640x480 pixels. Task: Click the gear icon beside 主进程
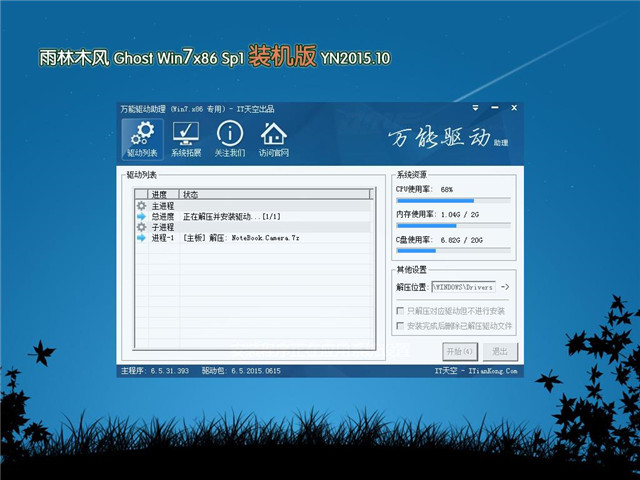coord(141,206)
